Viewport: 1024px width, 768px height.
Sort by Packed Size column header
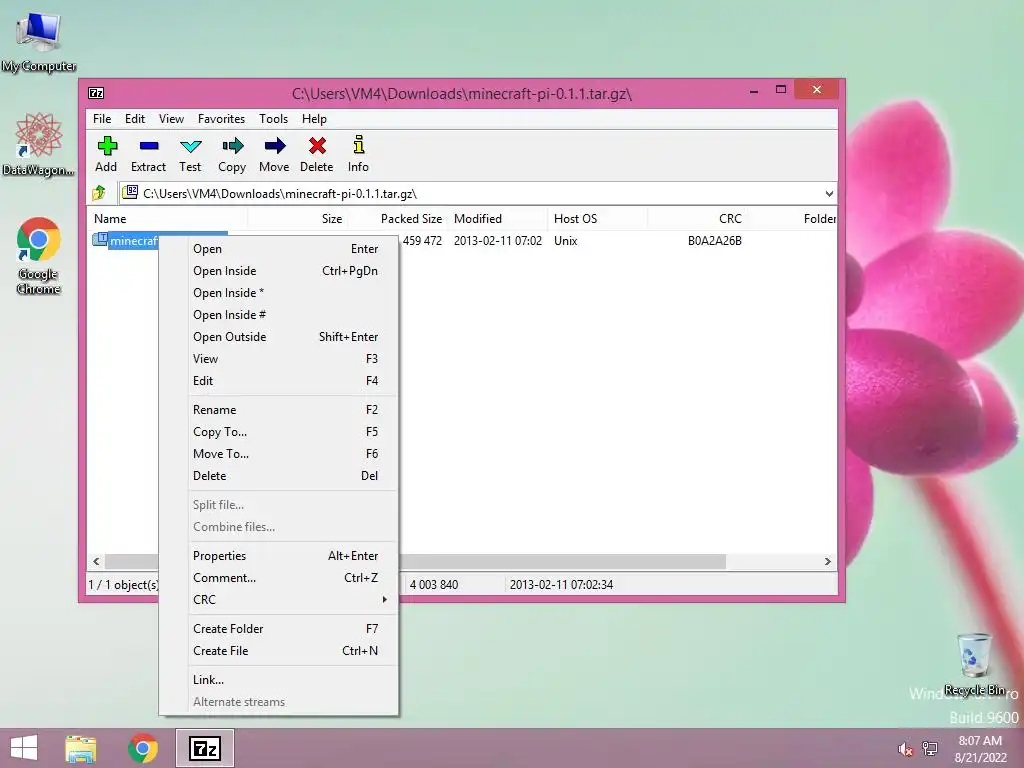click(x=397, y=219)
